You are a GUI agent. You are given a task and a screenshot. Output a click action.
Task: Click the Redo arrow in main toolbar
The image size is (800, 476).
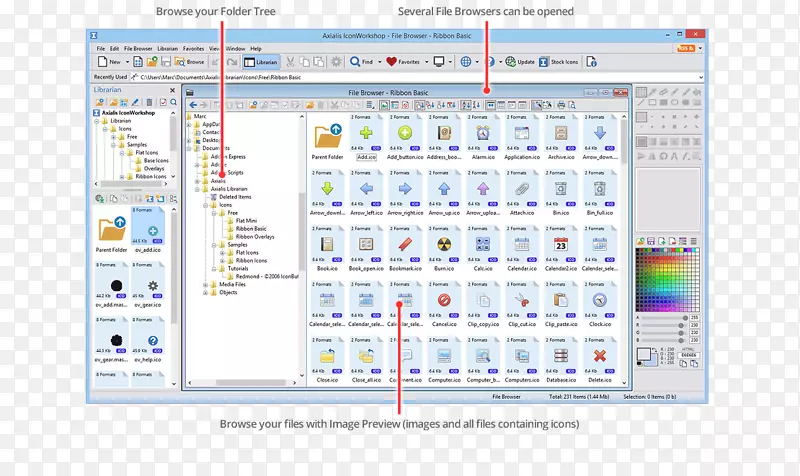click(x=232, y=62)
